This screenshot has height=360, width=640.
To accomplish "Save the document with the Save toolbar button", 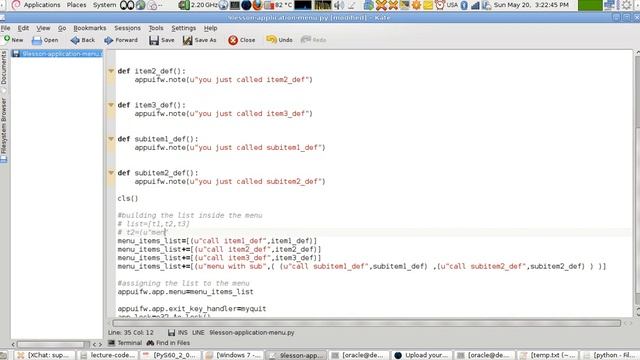I will coord(162,40).
